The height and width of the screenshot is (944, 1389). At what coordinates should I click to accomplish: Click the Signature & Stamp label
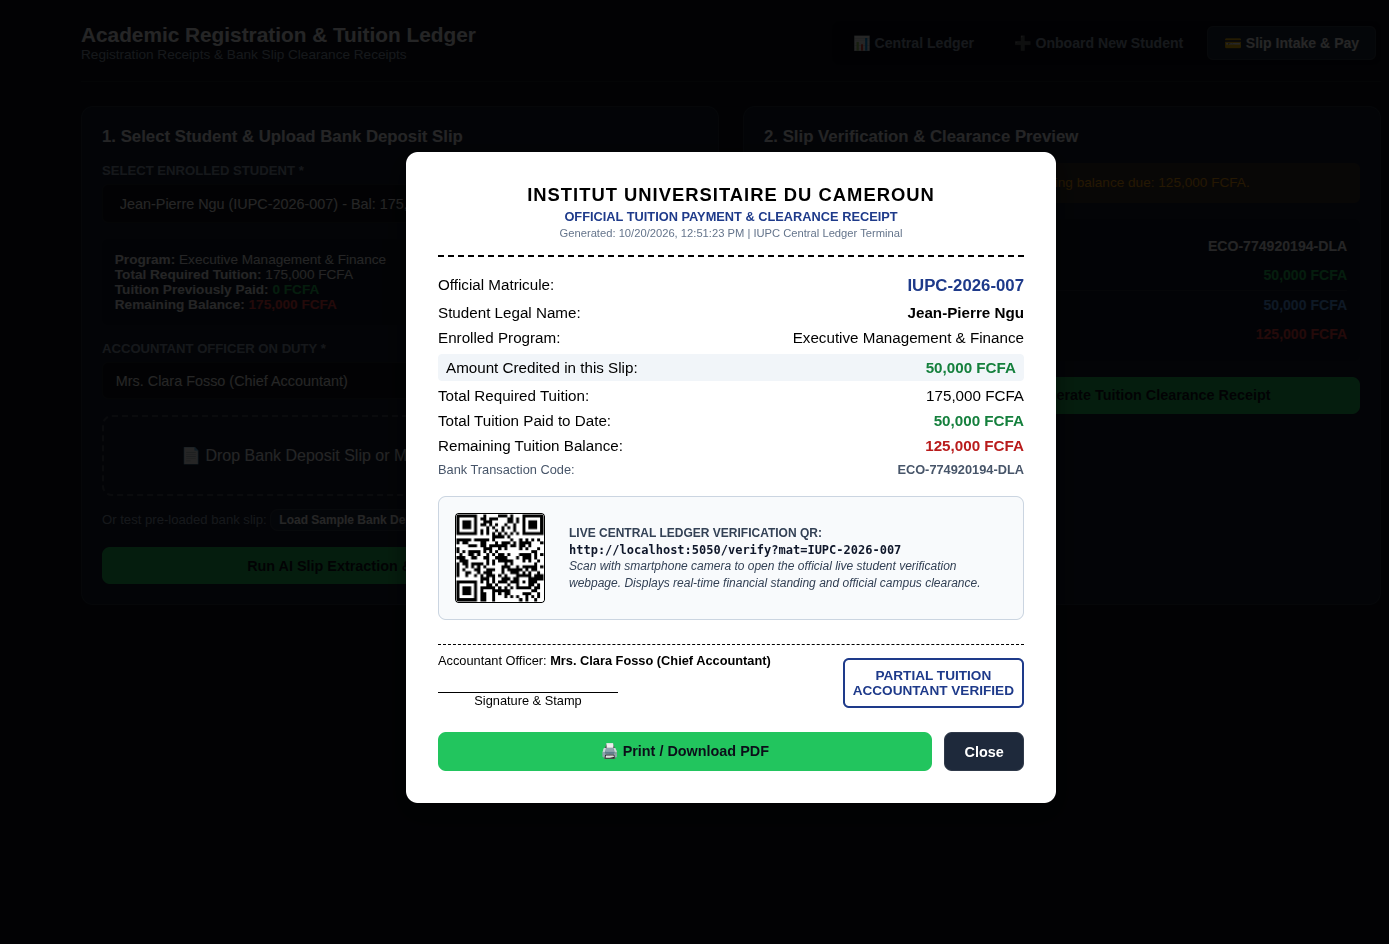point(528,701)
